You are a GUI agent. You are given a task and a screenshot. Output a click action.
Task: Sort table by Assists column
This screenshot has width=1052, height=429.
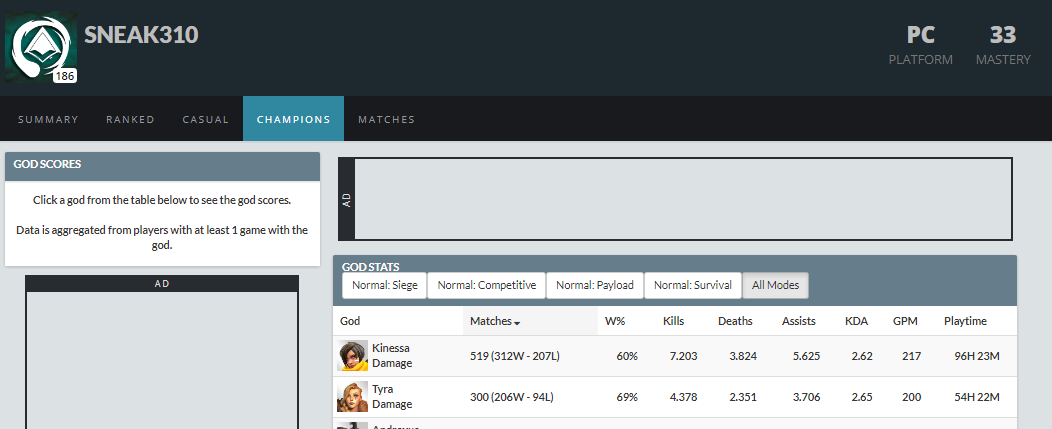[798, 321]
